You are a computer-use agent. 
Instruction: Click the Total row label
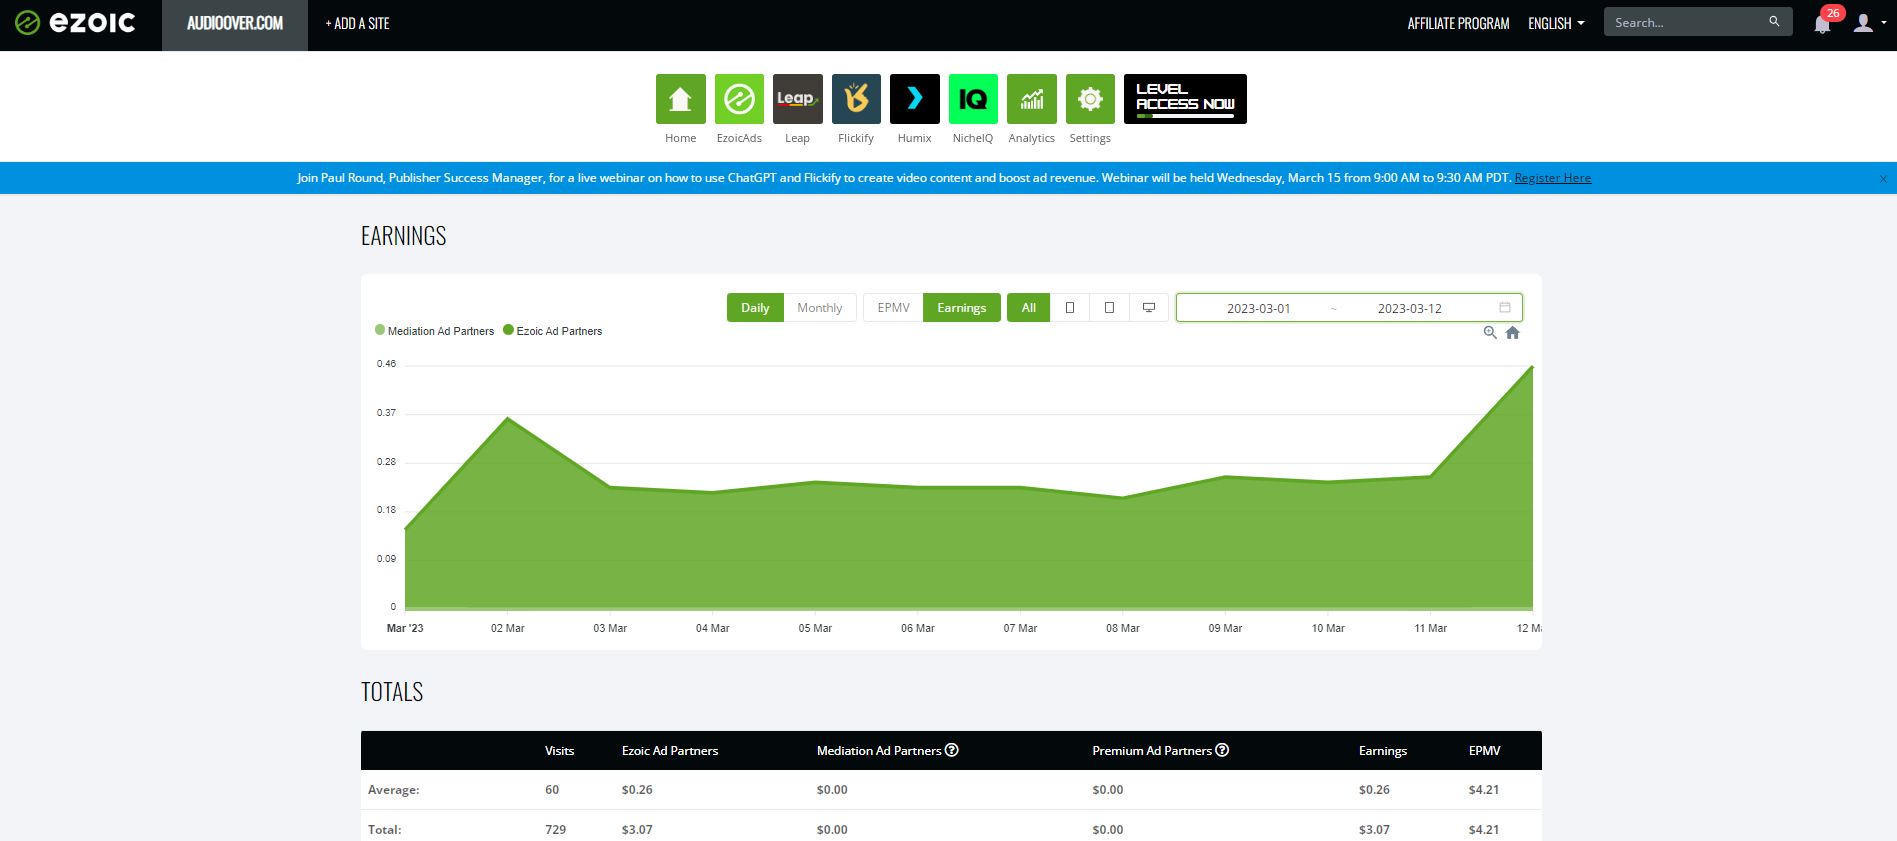point(384,830)
